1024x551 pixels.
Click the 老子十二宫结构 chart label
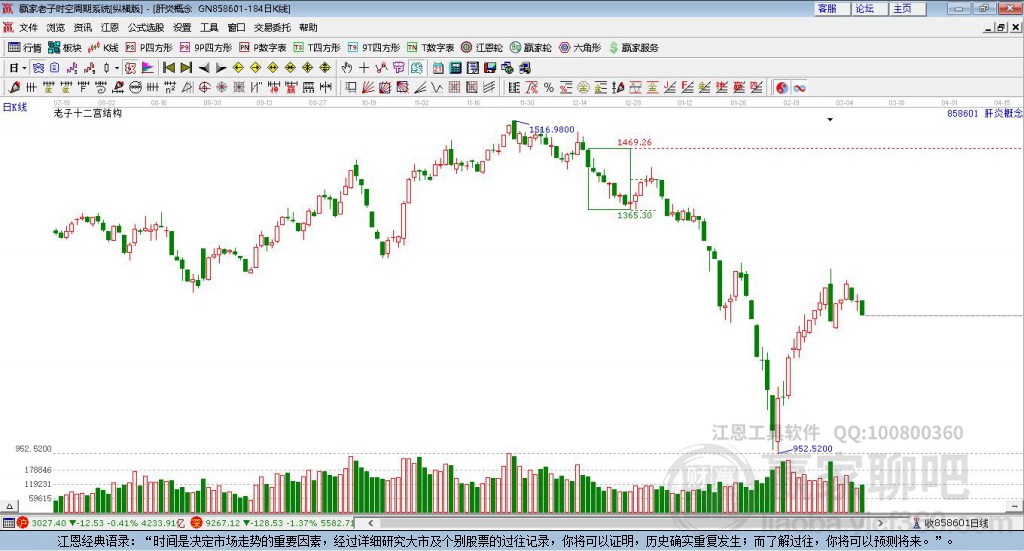[x=88, y=113]
